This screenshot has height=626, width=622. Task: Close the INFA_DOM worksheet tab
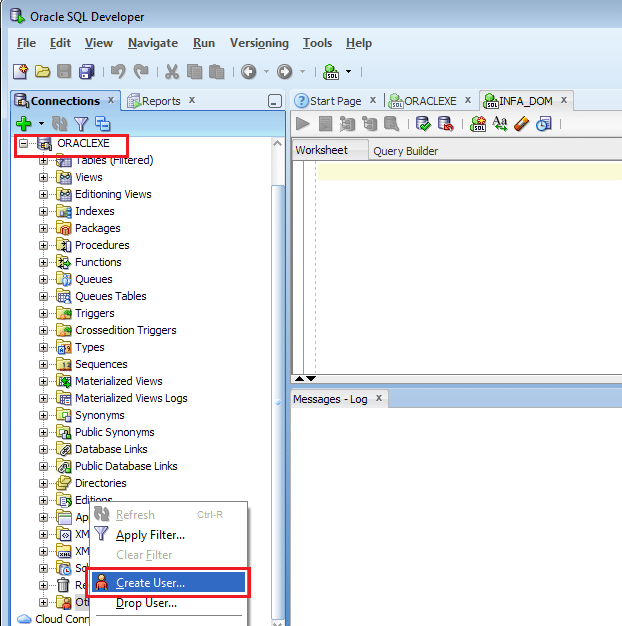tap(564, 100)
